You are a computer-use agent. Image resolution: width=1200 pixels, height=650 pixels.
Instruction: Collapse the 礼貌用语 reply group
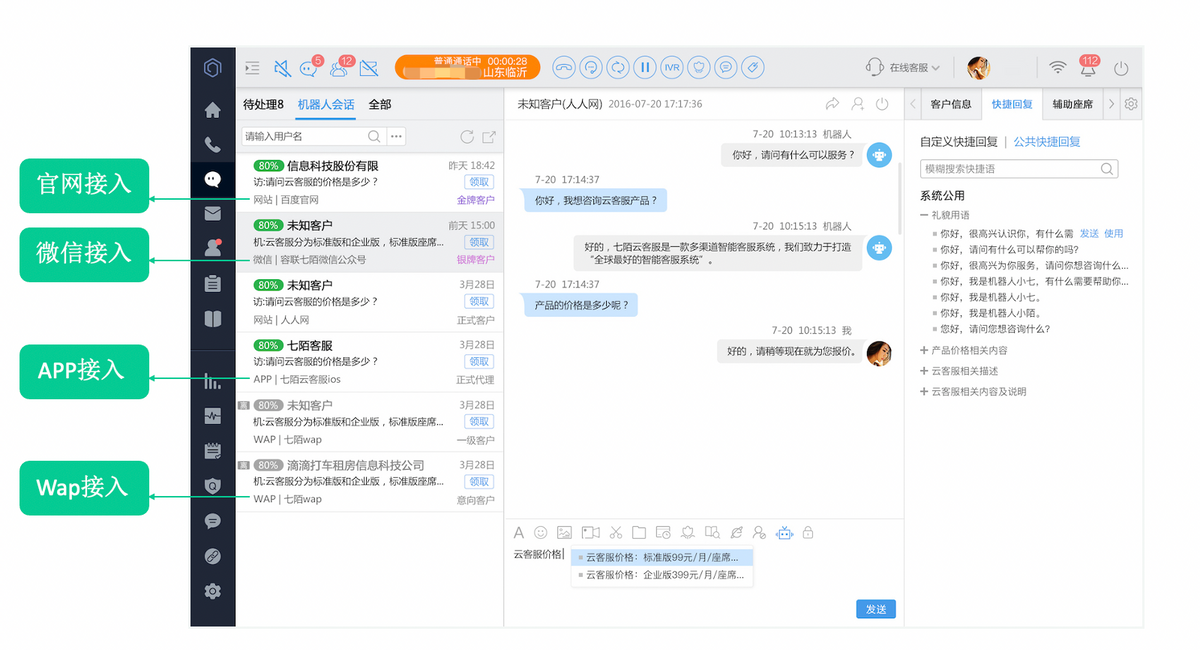pos(925,215)
